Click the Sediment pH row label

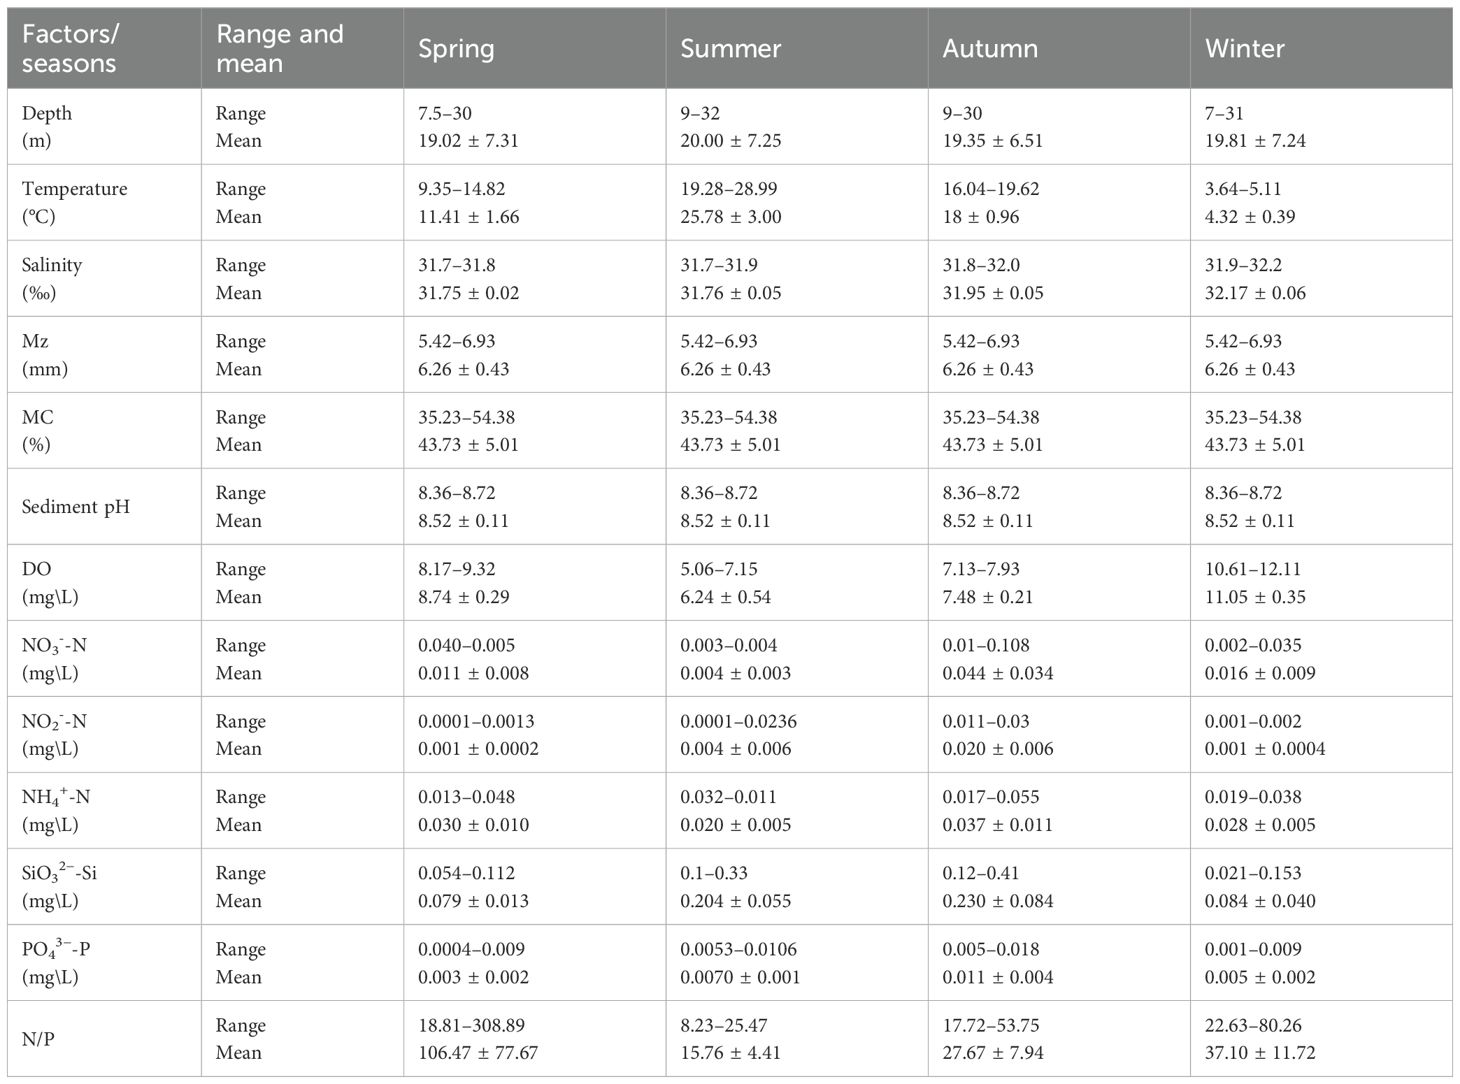click(76, 506)
